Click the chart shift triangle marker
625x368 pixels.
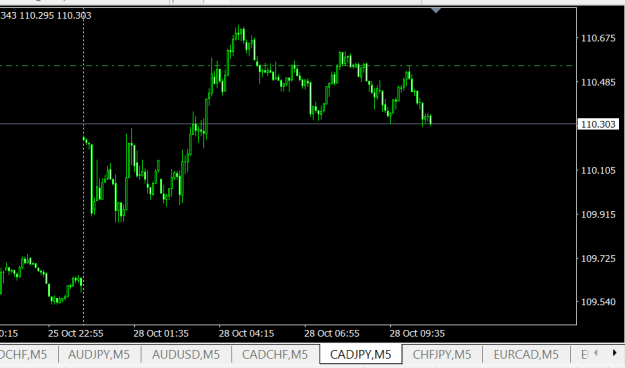[436, 10]
